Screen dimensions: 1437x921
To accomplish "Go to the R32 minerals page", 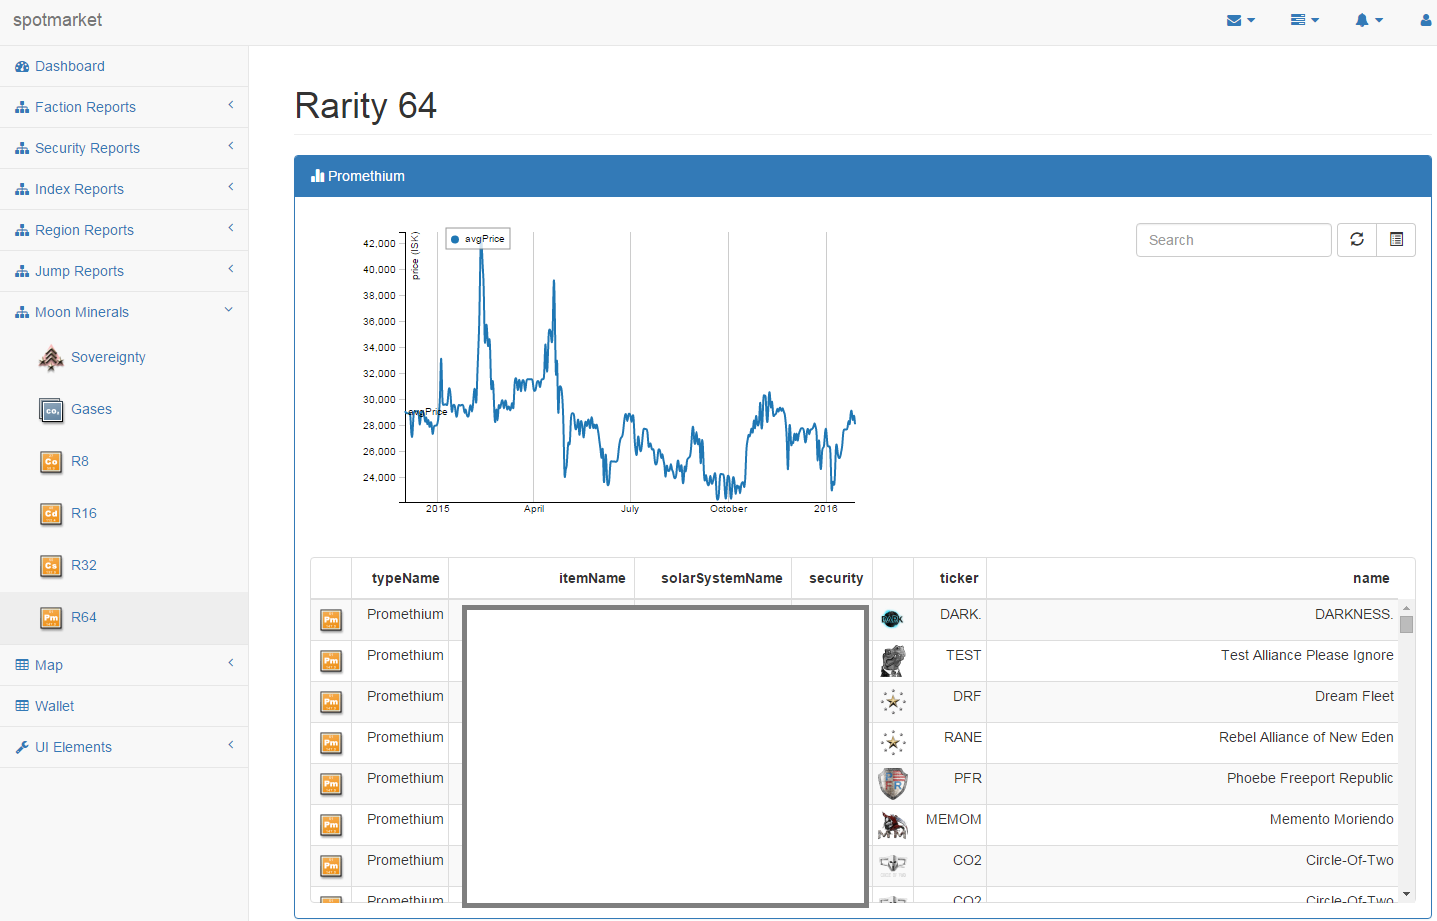I will [84, 565].
